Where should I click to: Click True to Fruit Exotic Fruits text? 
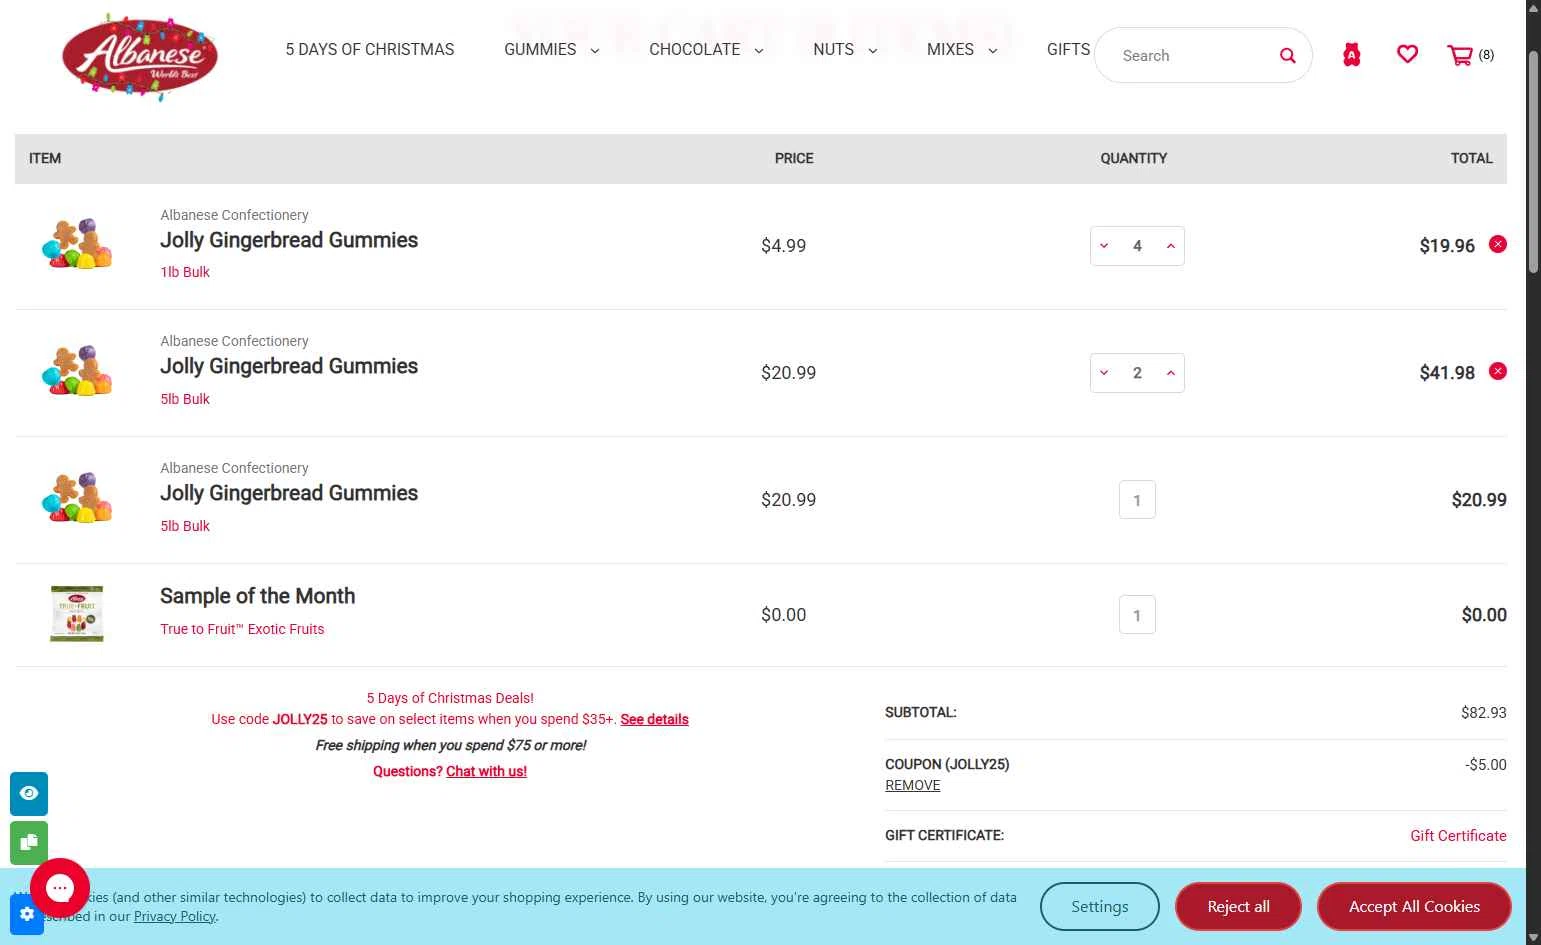[x=242, y=629]
